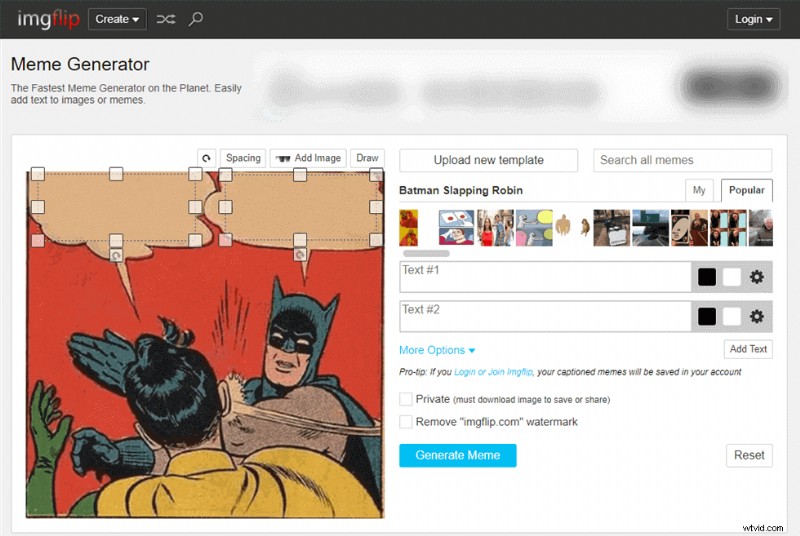Select UNO Draw 25 template thumbnail
Viewport: 800px width, 536px height.
[689, 227]
